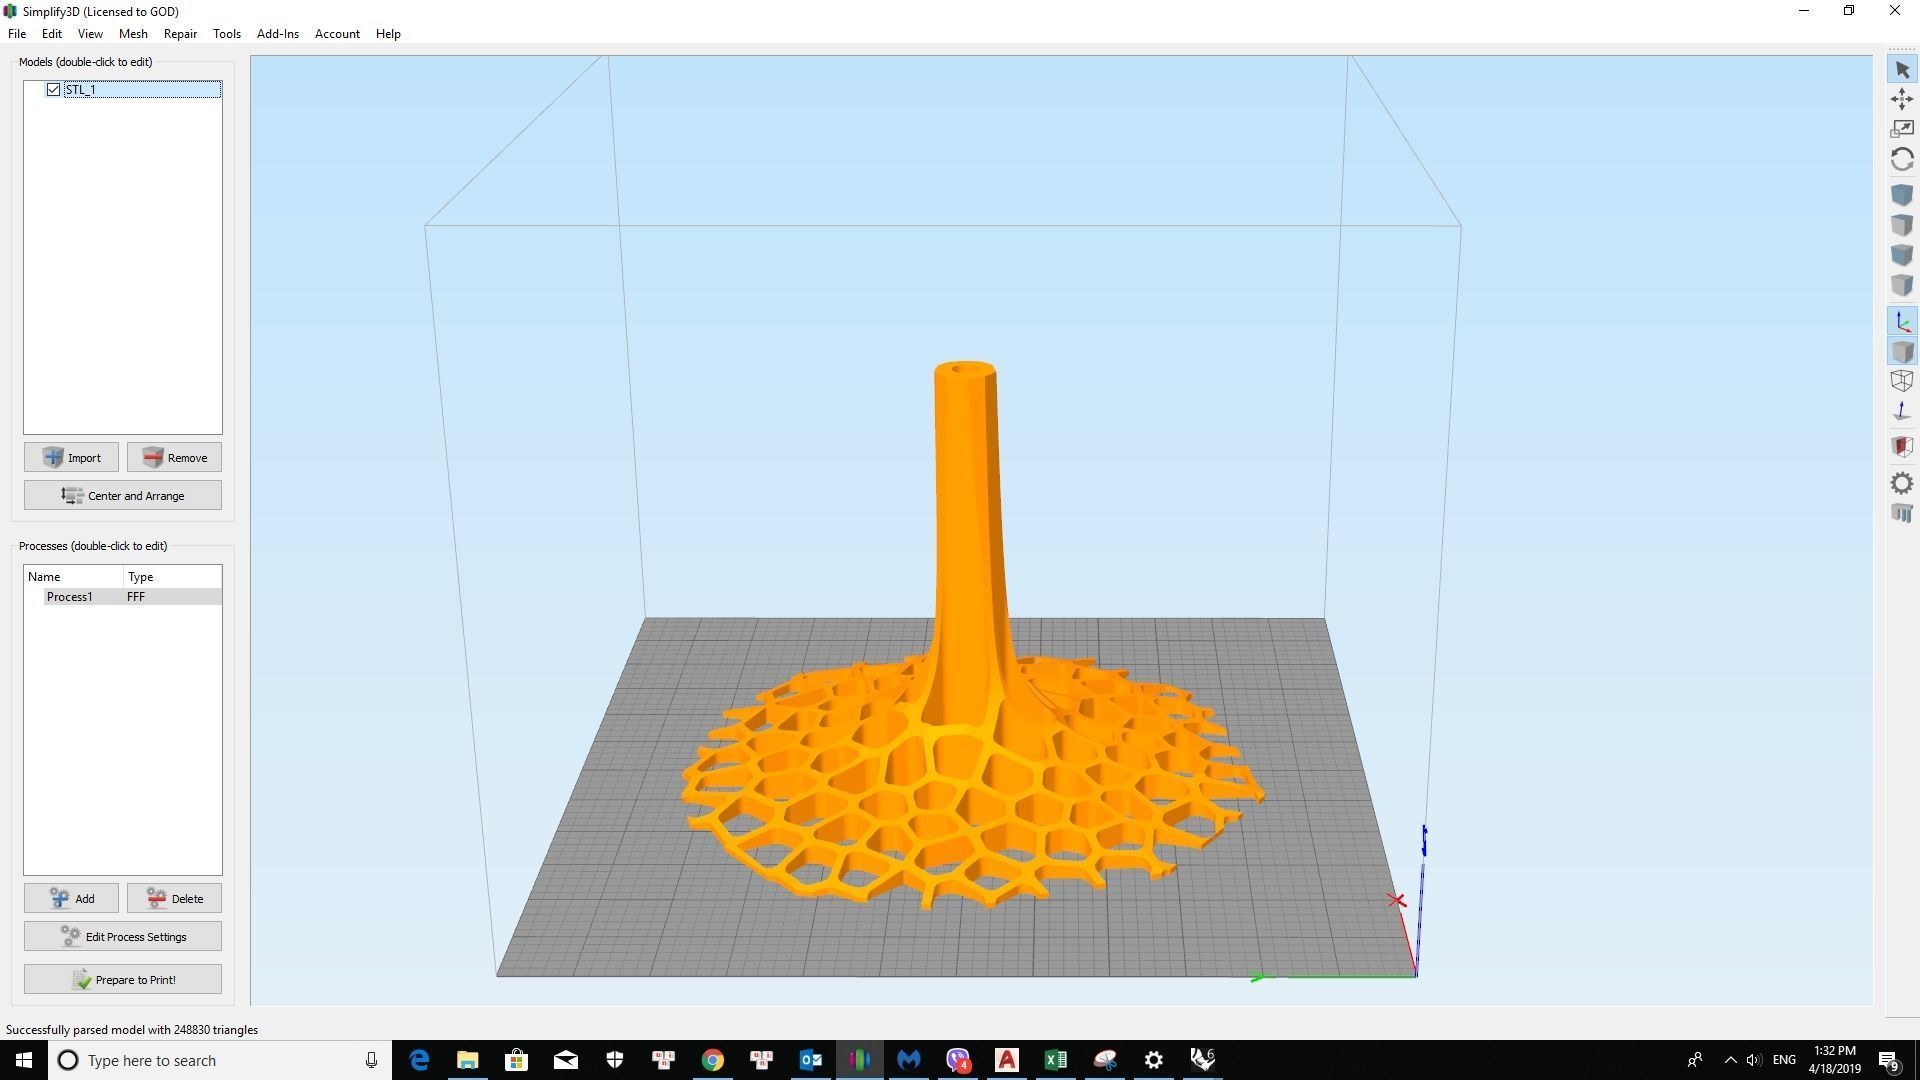Open Windows Settings gear in taskbar
The width and height of the screenshot is (1920, 1080).
click(1154, 1060)
